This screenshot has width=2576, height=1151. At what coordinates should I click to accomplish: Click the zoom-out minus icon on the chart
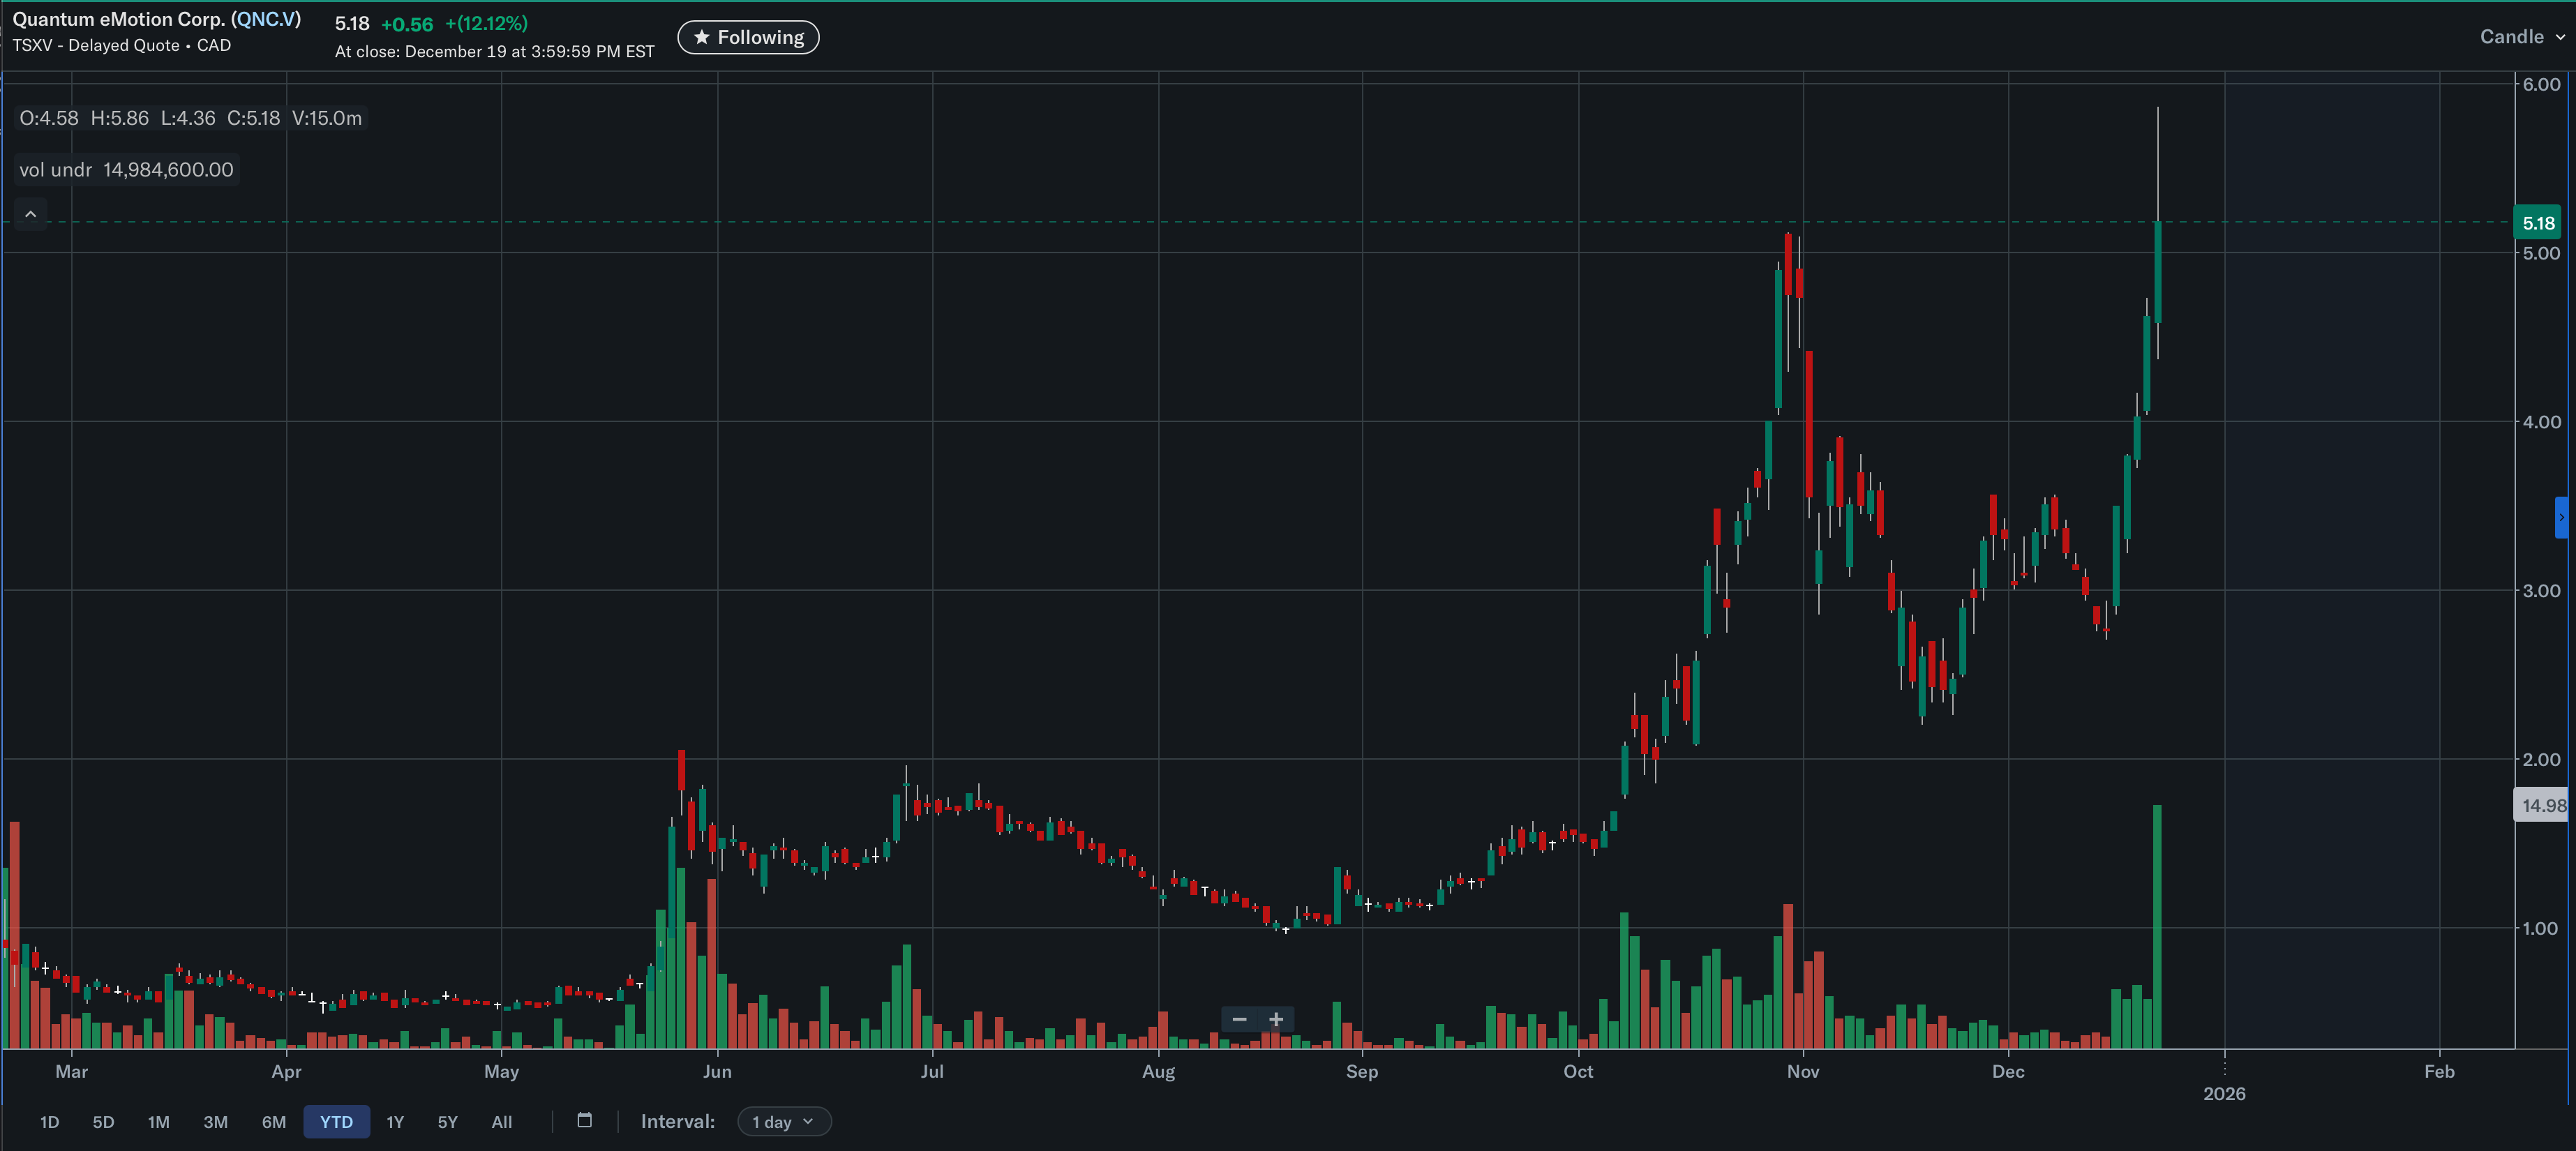(x=1239, y=1019)
